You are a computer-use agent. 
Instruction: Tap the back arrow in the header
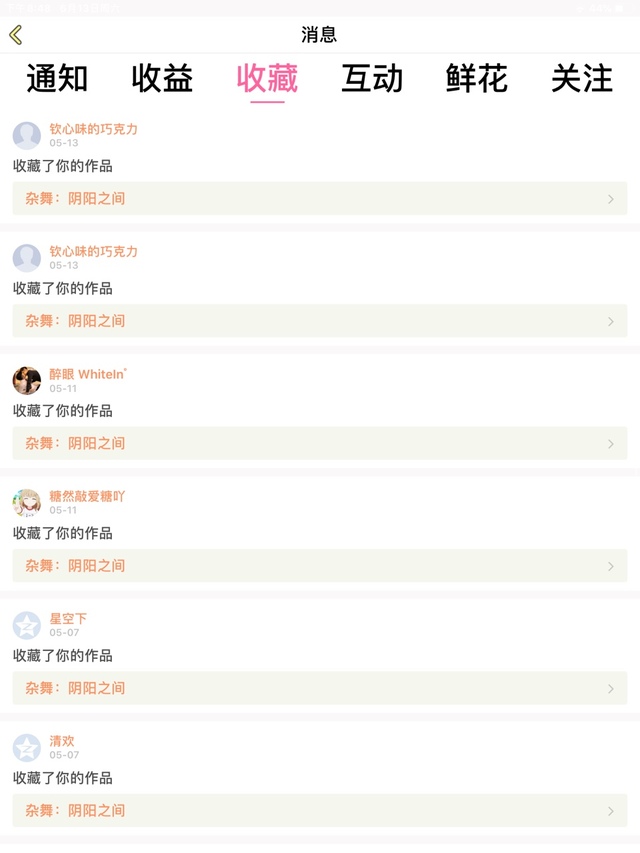pyautogui.click(x=16, y=35)
